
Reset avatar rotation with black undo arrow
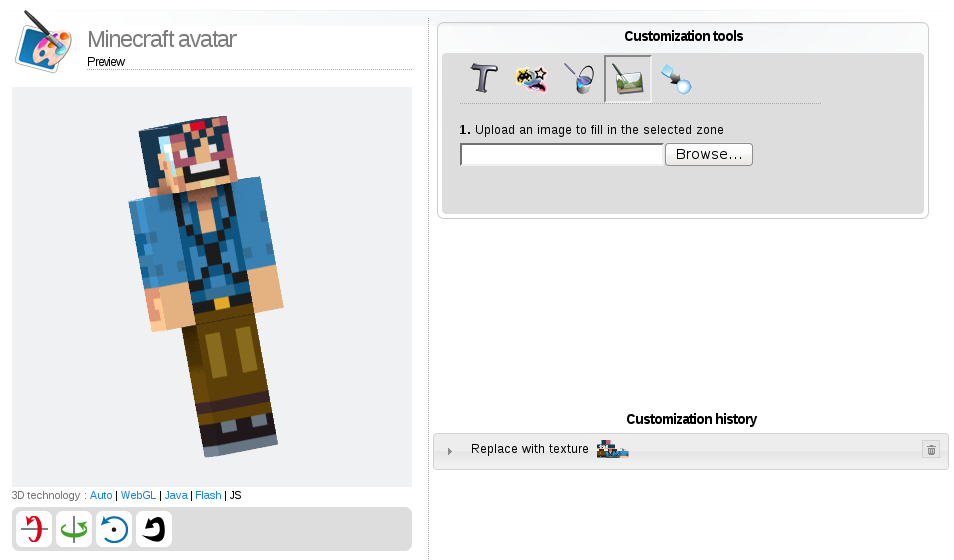(154, 528)
